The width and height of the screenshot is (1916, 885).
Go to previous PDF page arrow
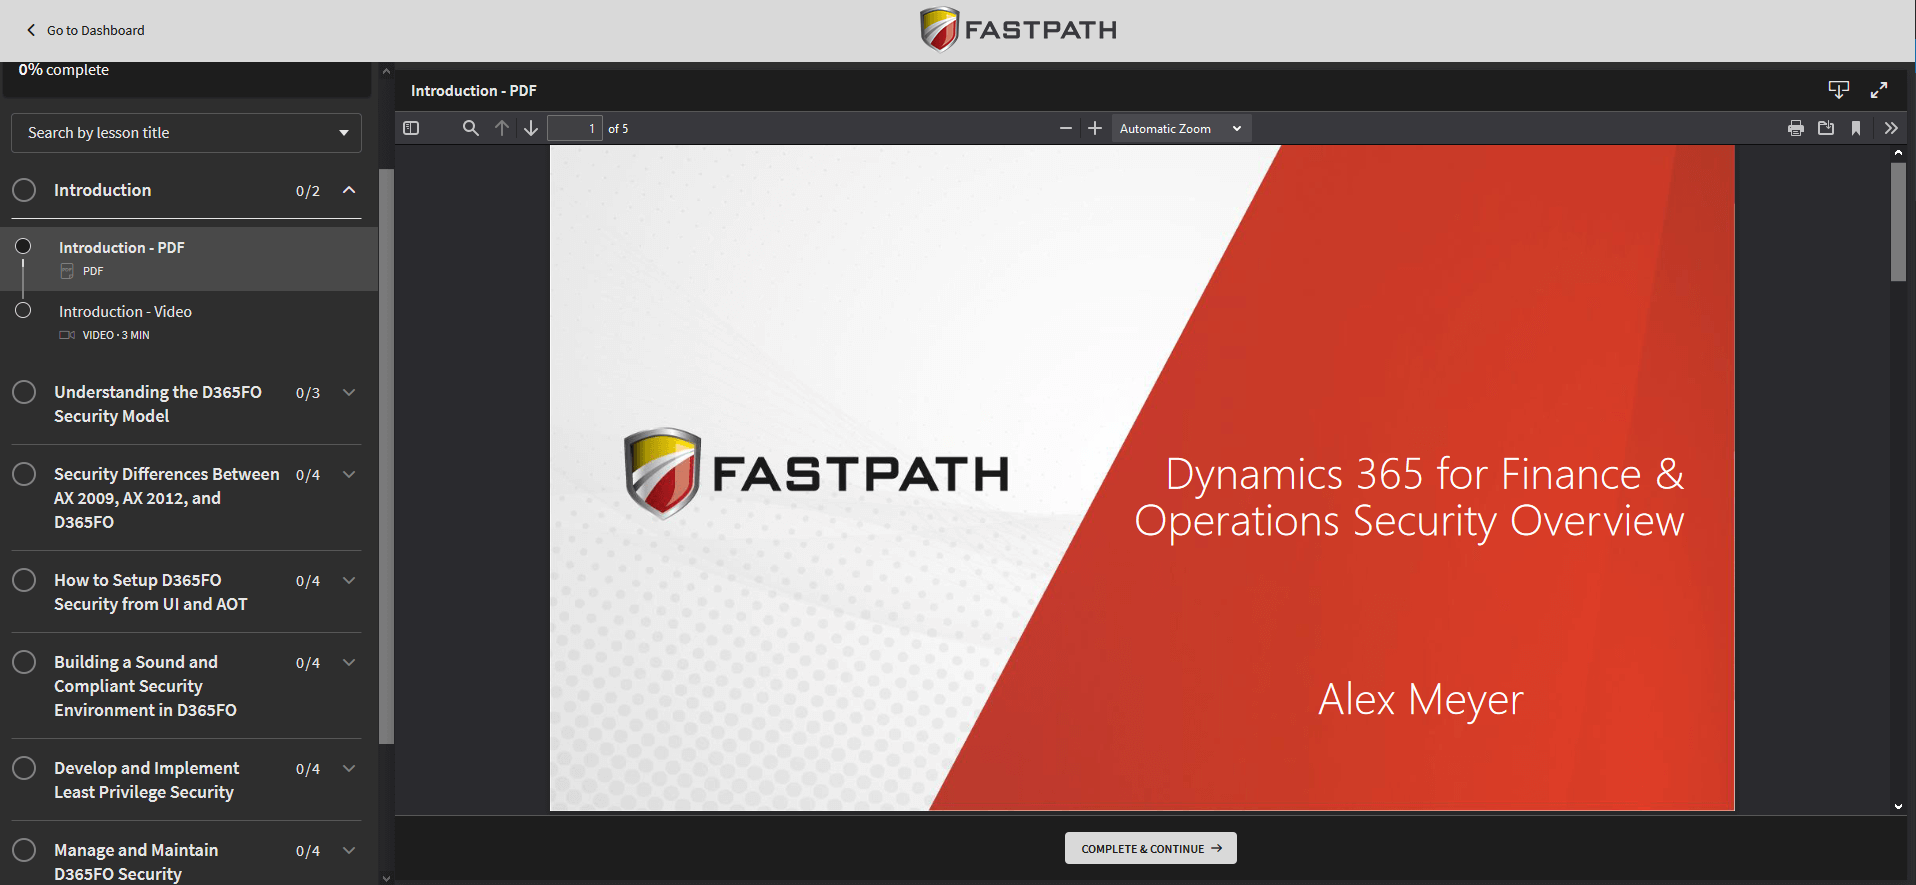[x=502, y=128]
